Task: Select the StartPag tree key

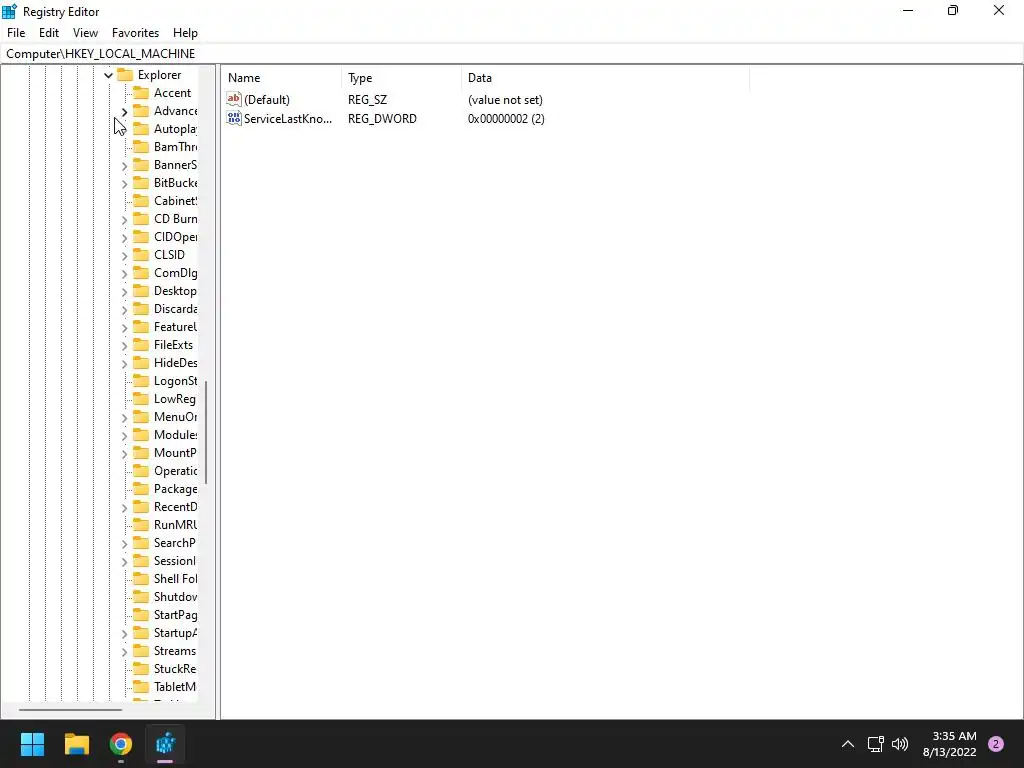Action: click(x=175, y=615)
